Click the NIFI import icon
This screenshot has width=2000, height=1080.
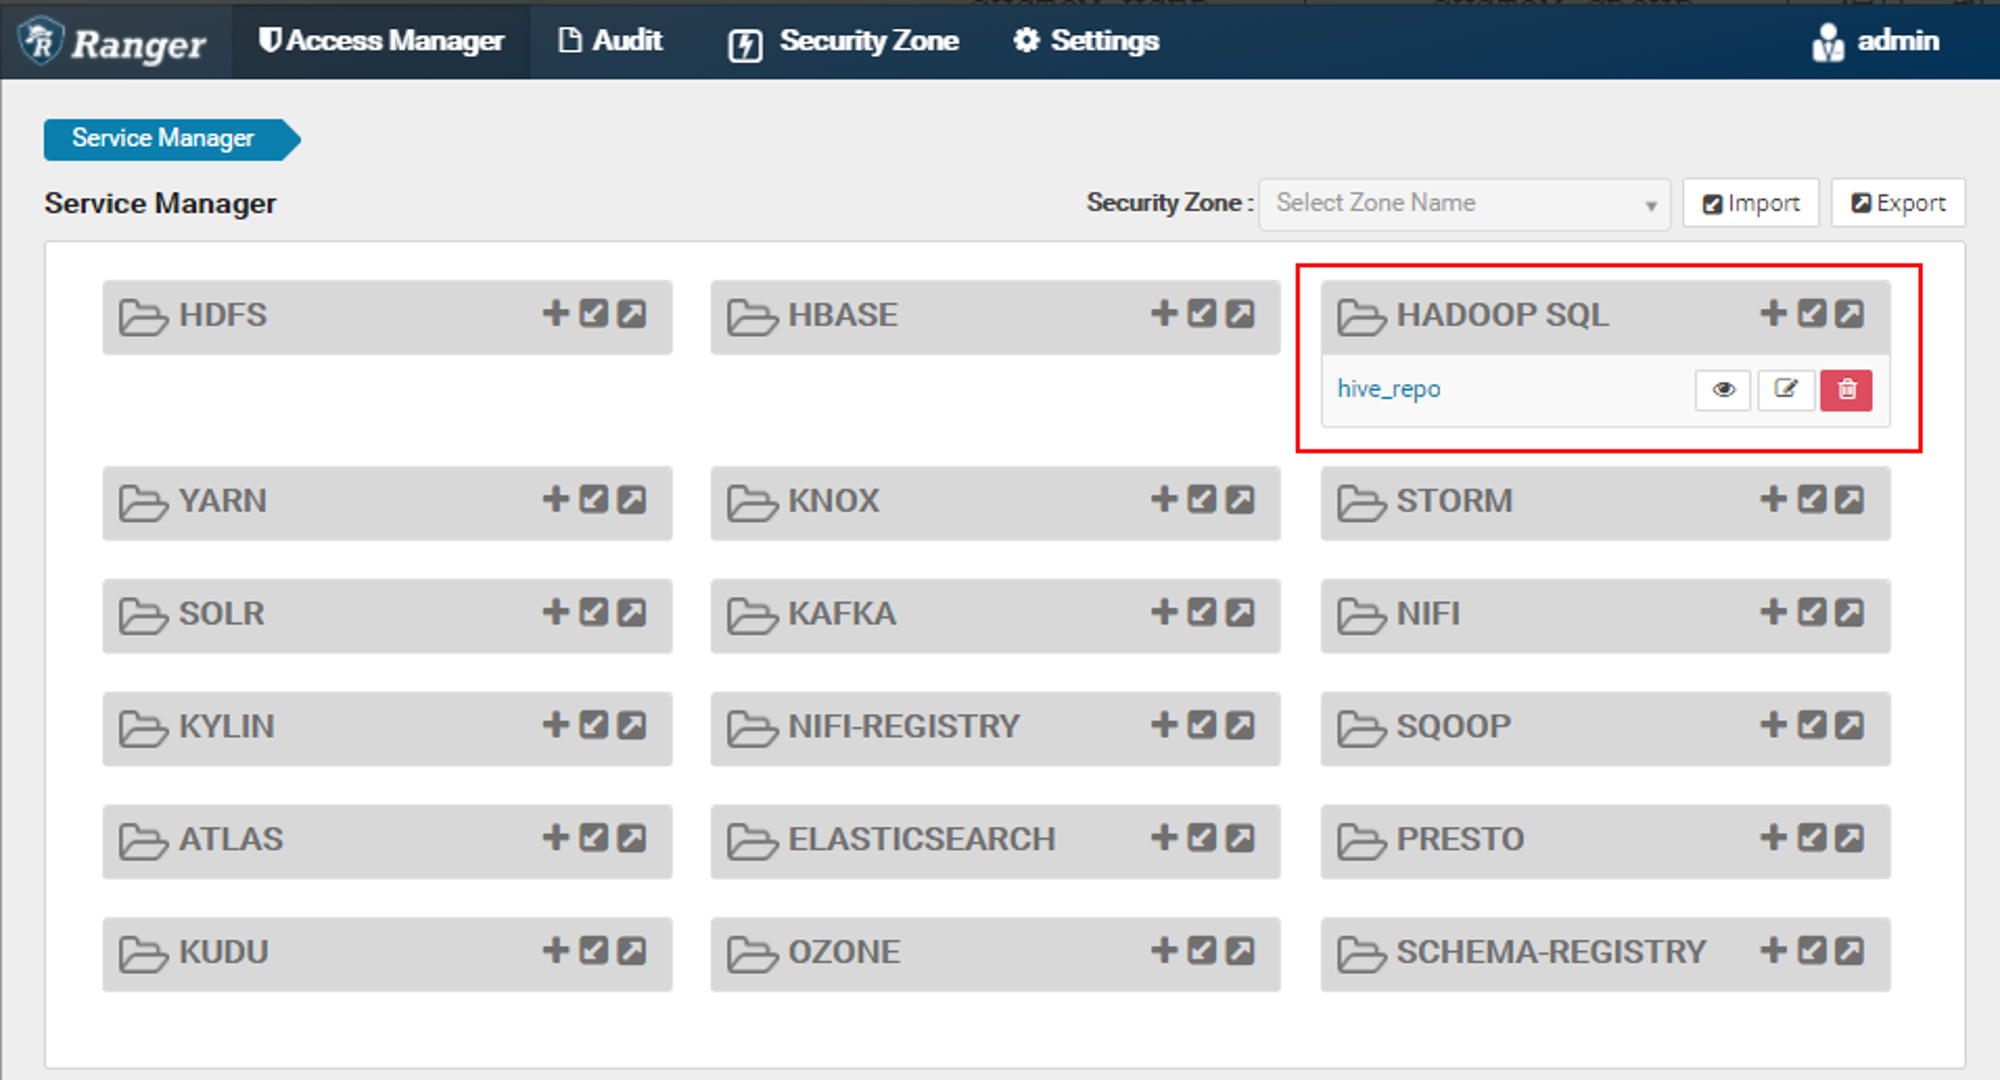tap(1812, 612)
